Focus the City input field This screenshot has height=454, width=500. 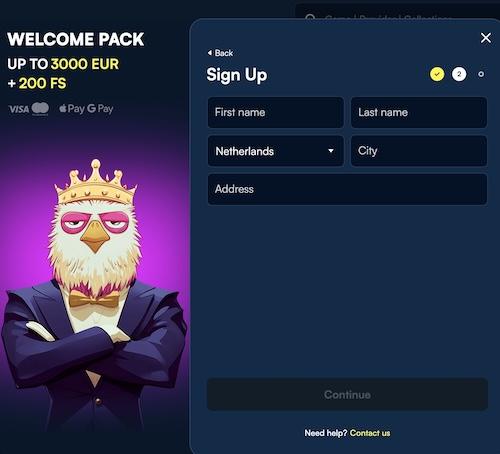[419, 151]
